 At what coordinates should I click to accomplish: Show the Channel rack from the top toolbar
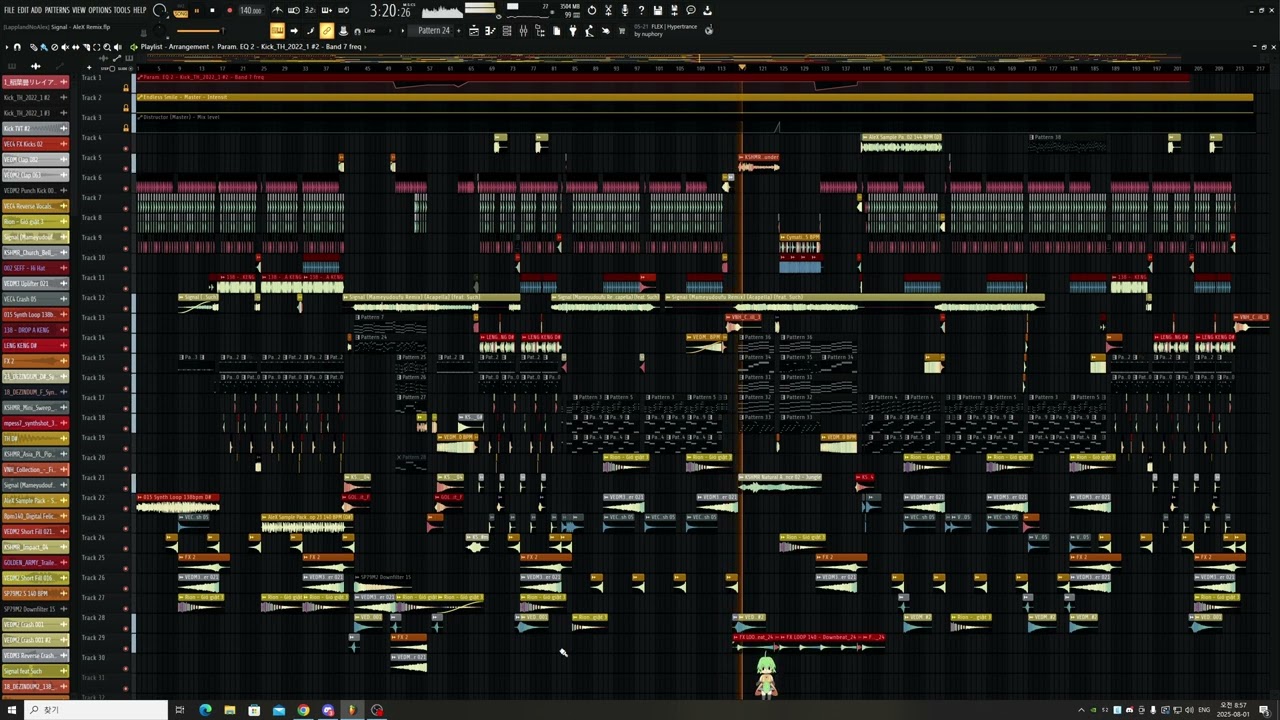pos(507,31)
